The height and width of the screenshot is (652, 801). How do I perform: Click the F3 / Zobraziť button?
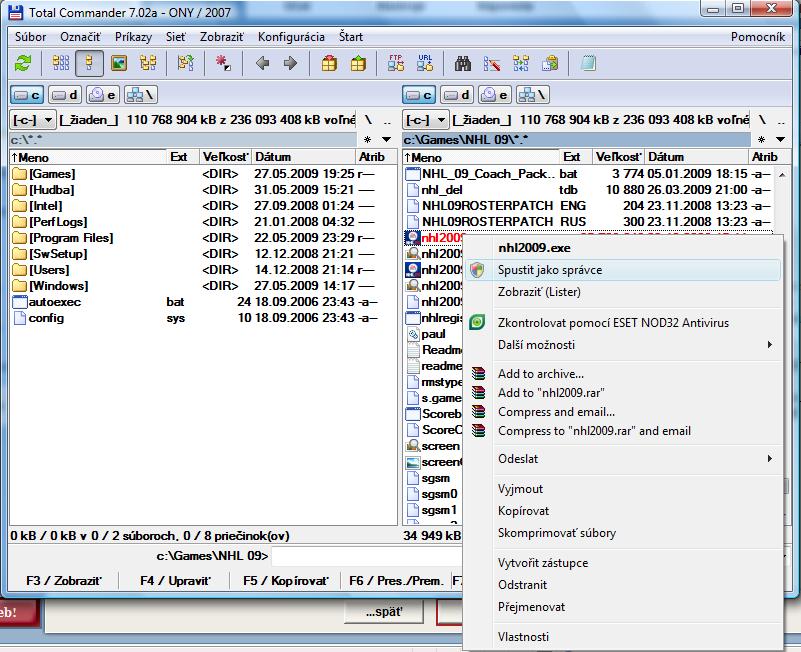click(x=64, y=581)
